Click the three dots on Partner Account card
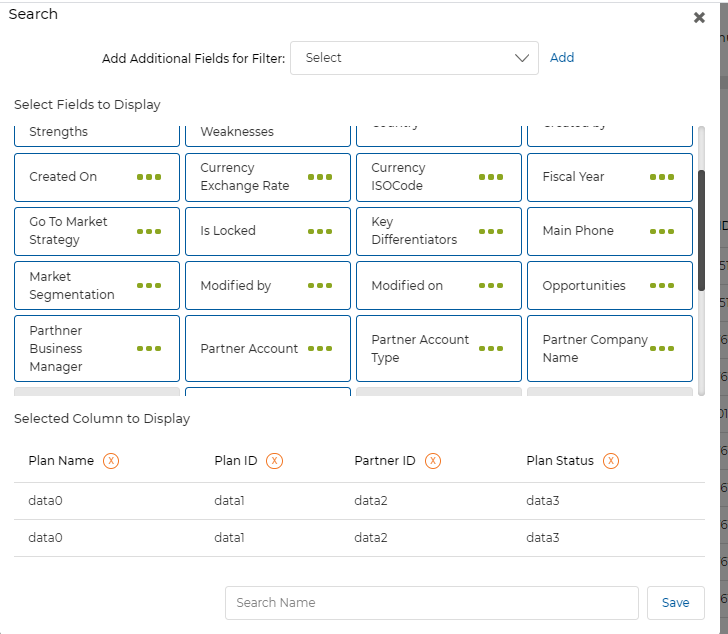Screen dimensions: 728x634 click(x=320, y=349)
